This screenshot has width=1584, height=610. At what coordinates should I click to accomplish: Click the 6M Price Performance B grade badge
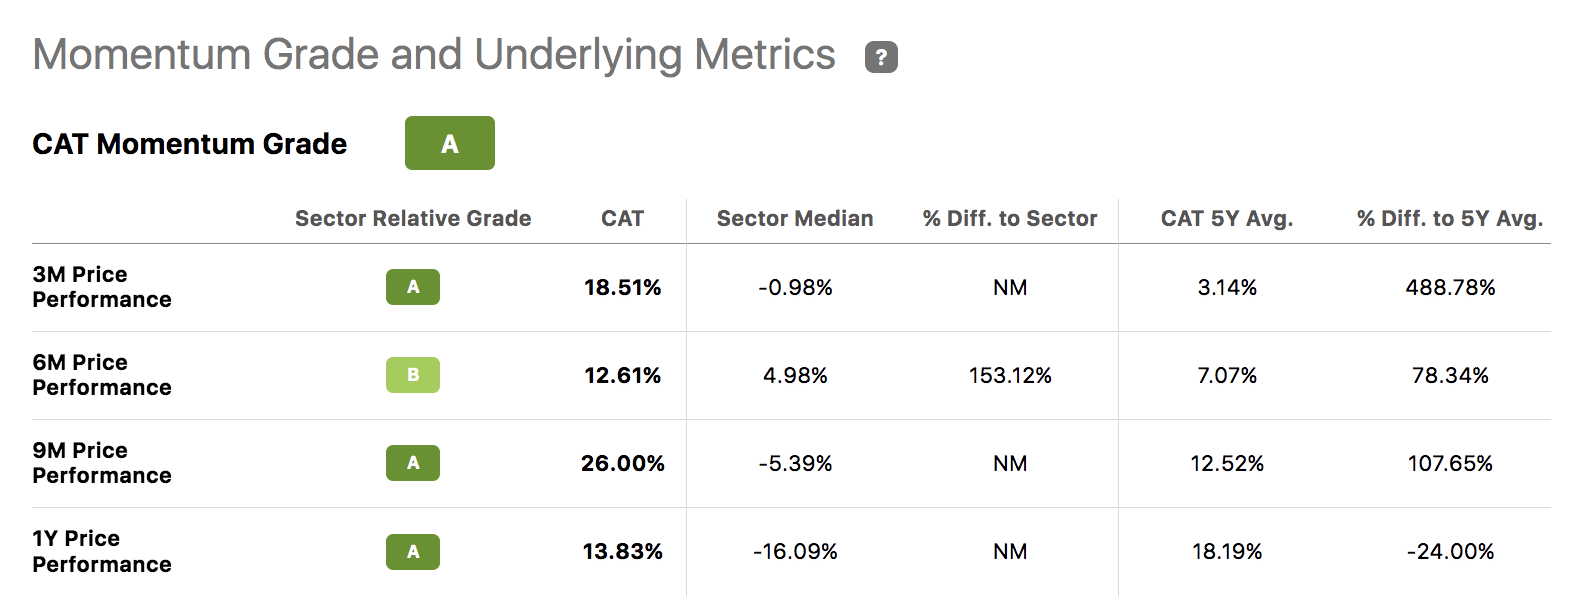point(413,375)
